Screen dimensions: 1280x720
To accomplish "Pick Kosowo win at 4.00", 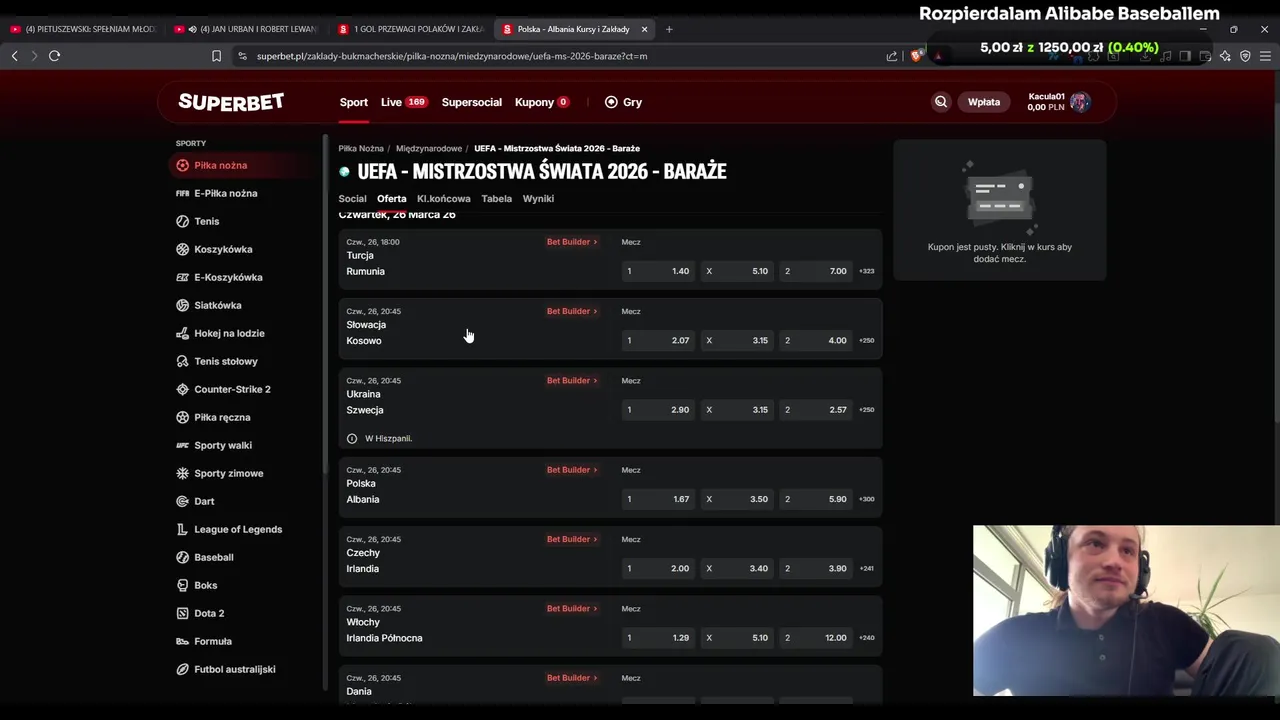I will 816,340.
